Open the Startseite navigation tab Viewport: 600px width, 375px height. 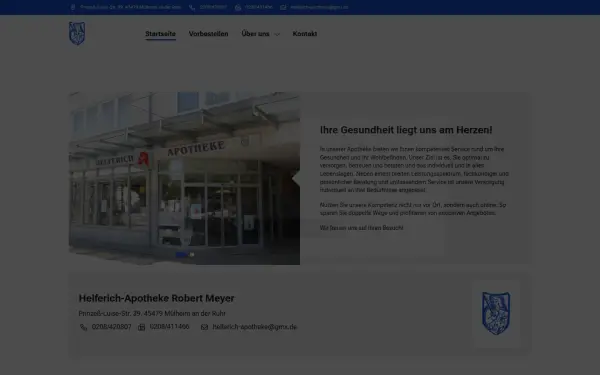[160, 34]
